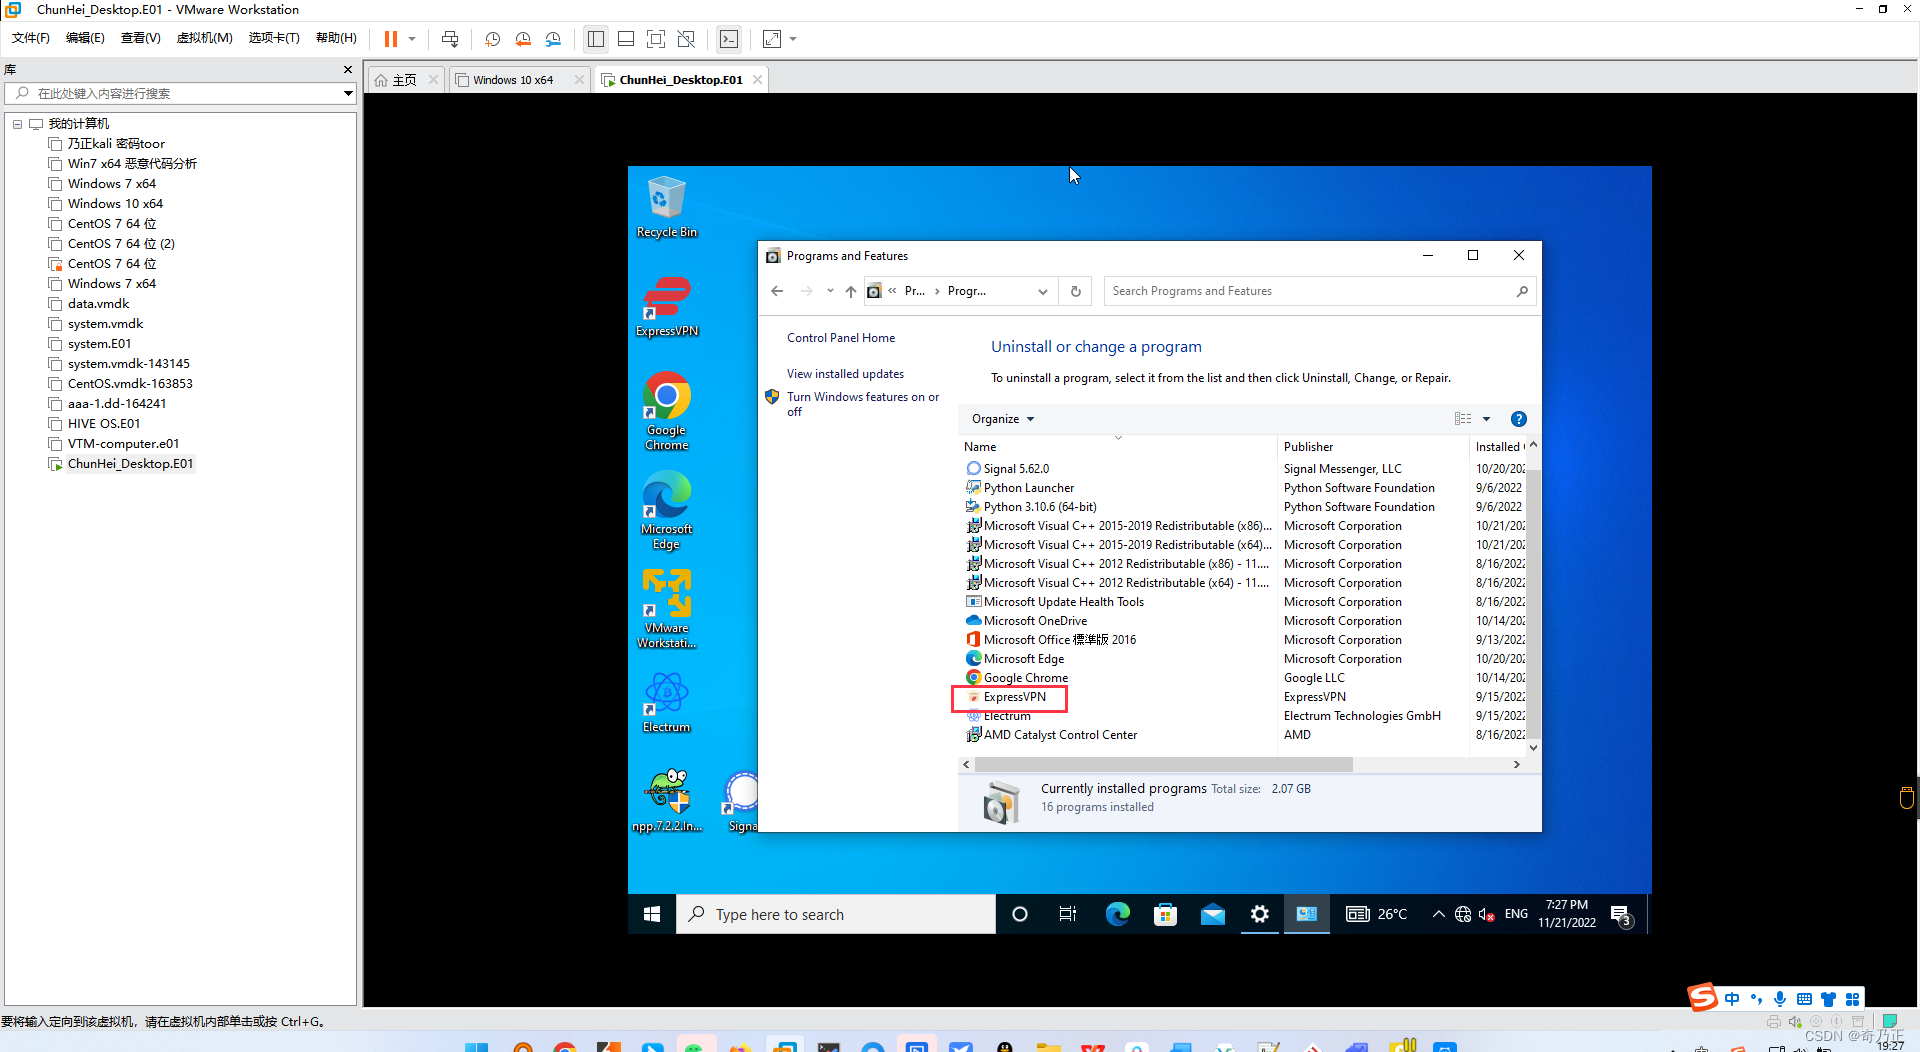
Task: Open Recycle Bin desktop icon
Action: coord(667,207)
